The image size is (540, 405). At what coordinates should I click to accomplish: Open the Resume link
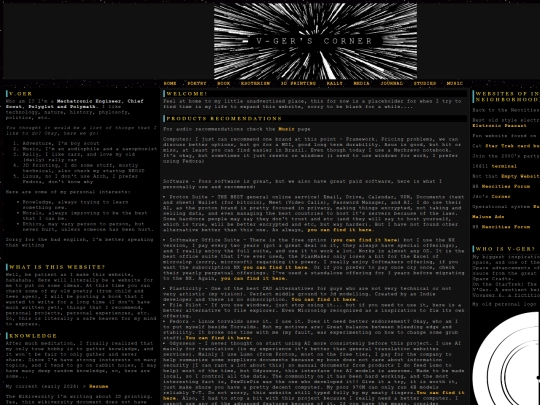click(98, 386)
